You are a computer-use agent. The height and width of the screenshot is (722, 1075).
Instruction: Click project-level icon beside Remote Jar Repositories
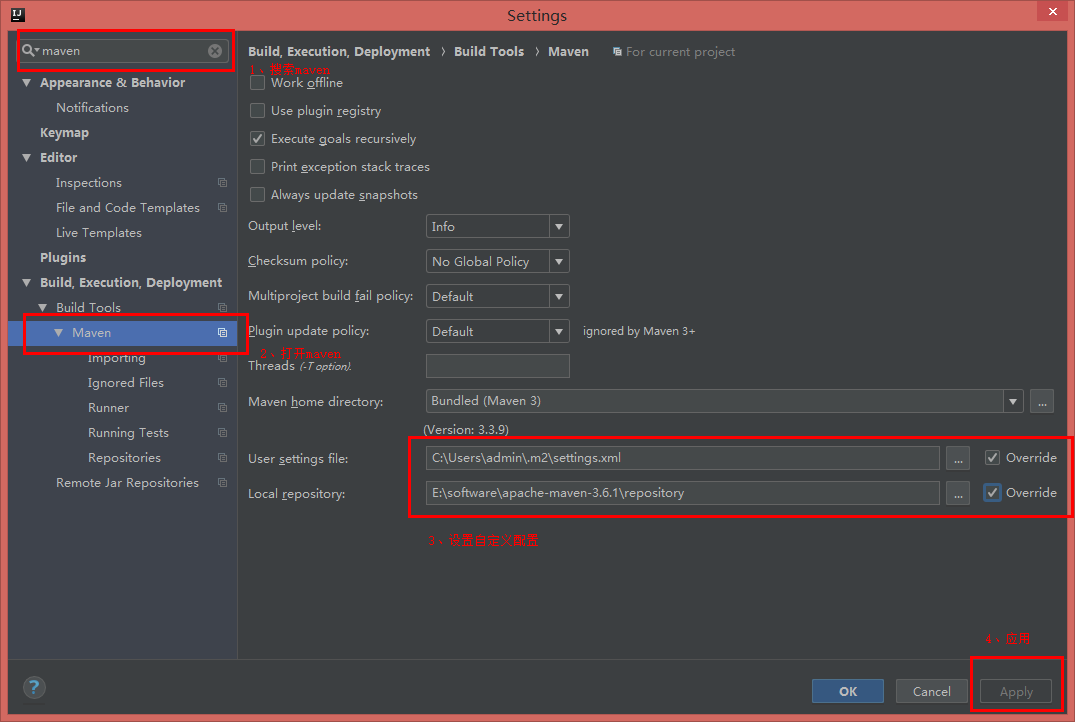(222, 483)
